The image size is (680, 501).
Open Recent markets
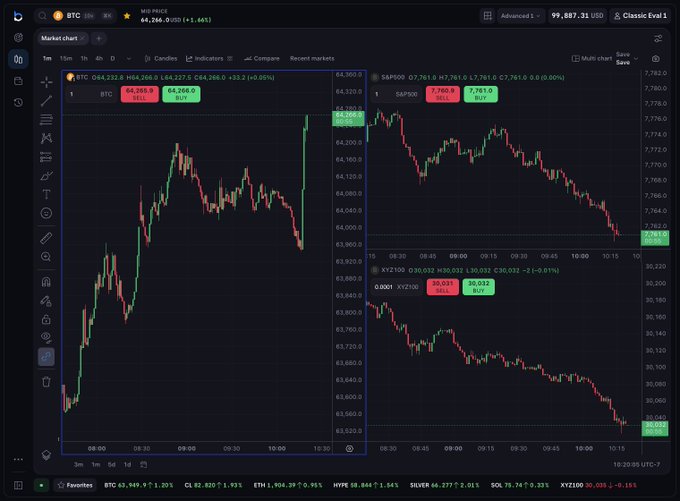point(312,59)
